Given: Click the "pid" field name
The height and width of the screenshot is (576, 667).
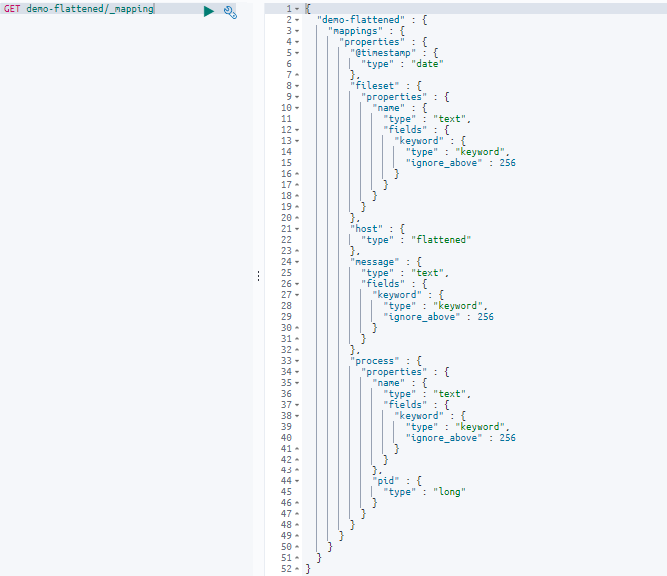Looking at the screenshot, I should click(386, 481).
